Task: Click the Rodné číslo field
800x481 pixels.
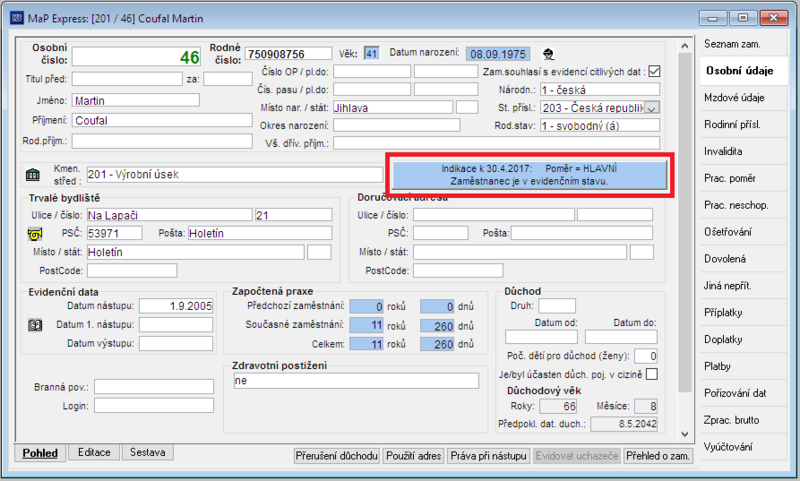Action: (288, 54)
